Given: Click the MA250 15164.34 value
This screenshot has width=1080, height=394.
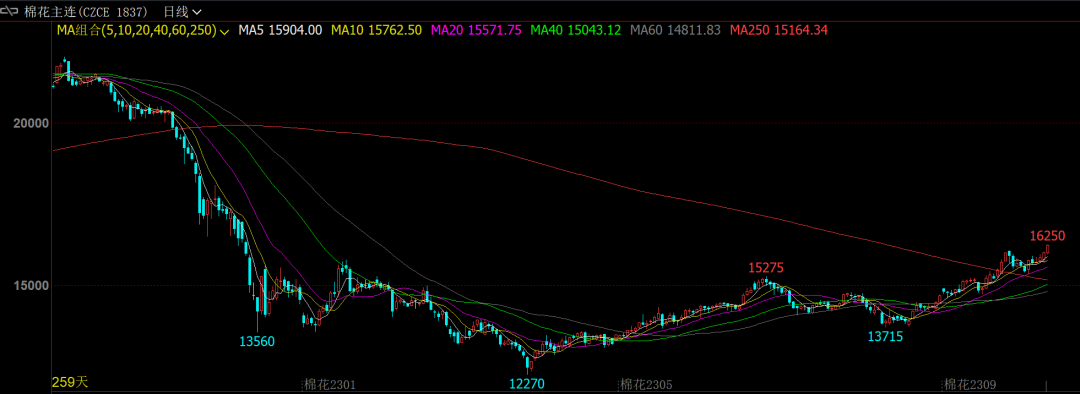Looking at the screenshot, I should (778, 30).
